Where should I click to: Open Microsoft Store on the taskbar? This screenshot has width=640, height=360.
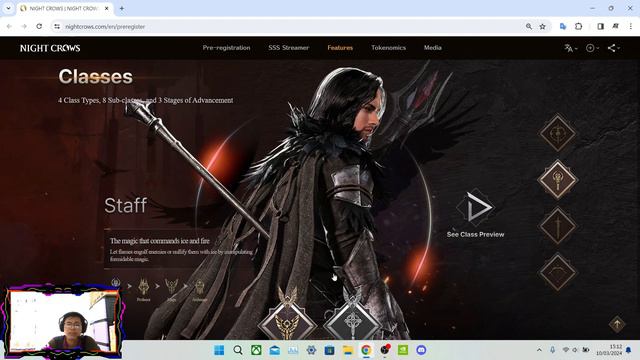coord(329,350)
